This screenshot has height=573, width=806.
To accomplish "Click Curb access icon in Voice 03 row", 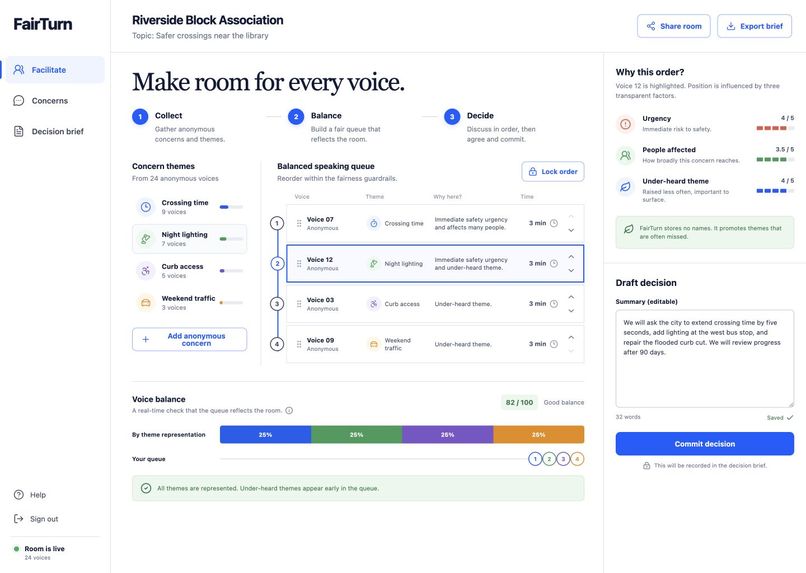I will [374, 304].
